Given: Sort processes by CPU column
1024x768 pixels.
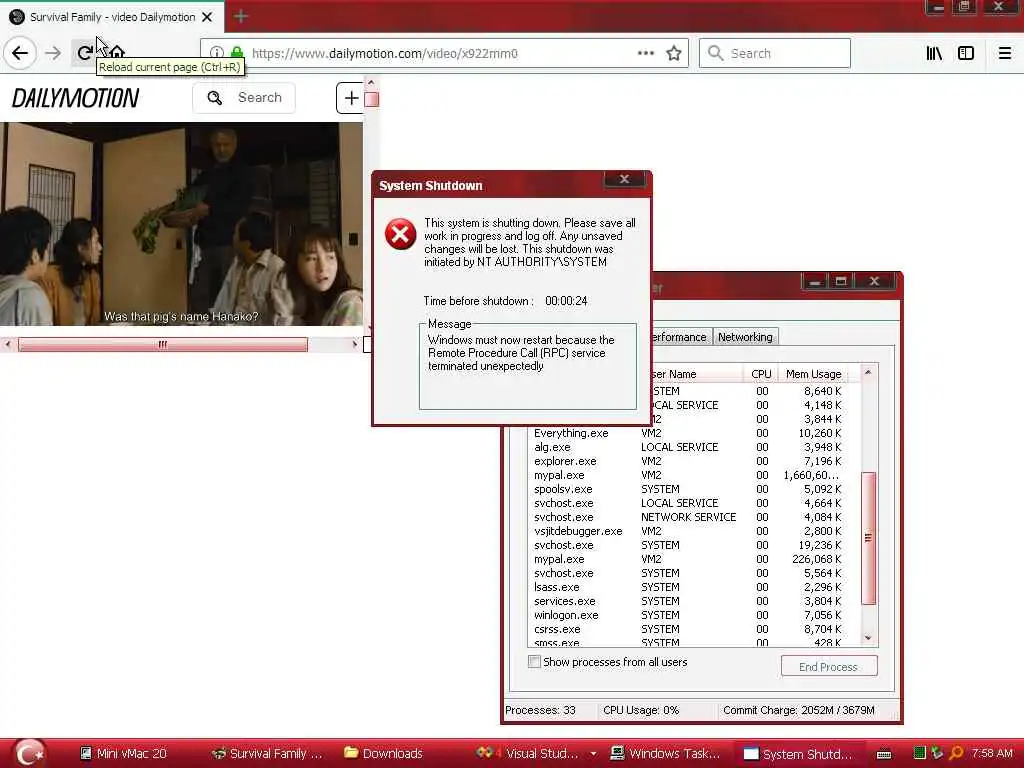Looking at the screenshot, I should tap(761, 374).
